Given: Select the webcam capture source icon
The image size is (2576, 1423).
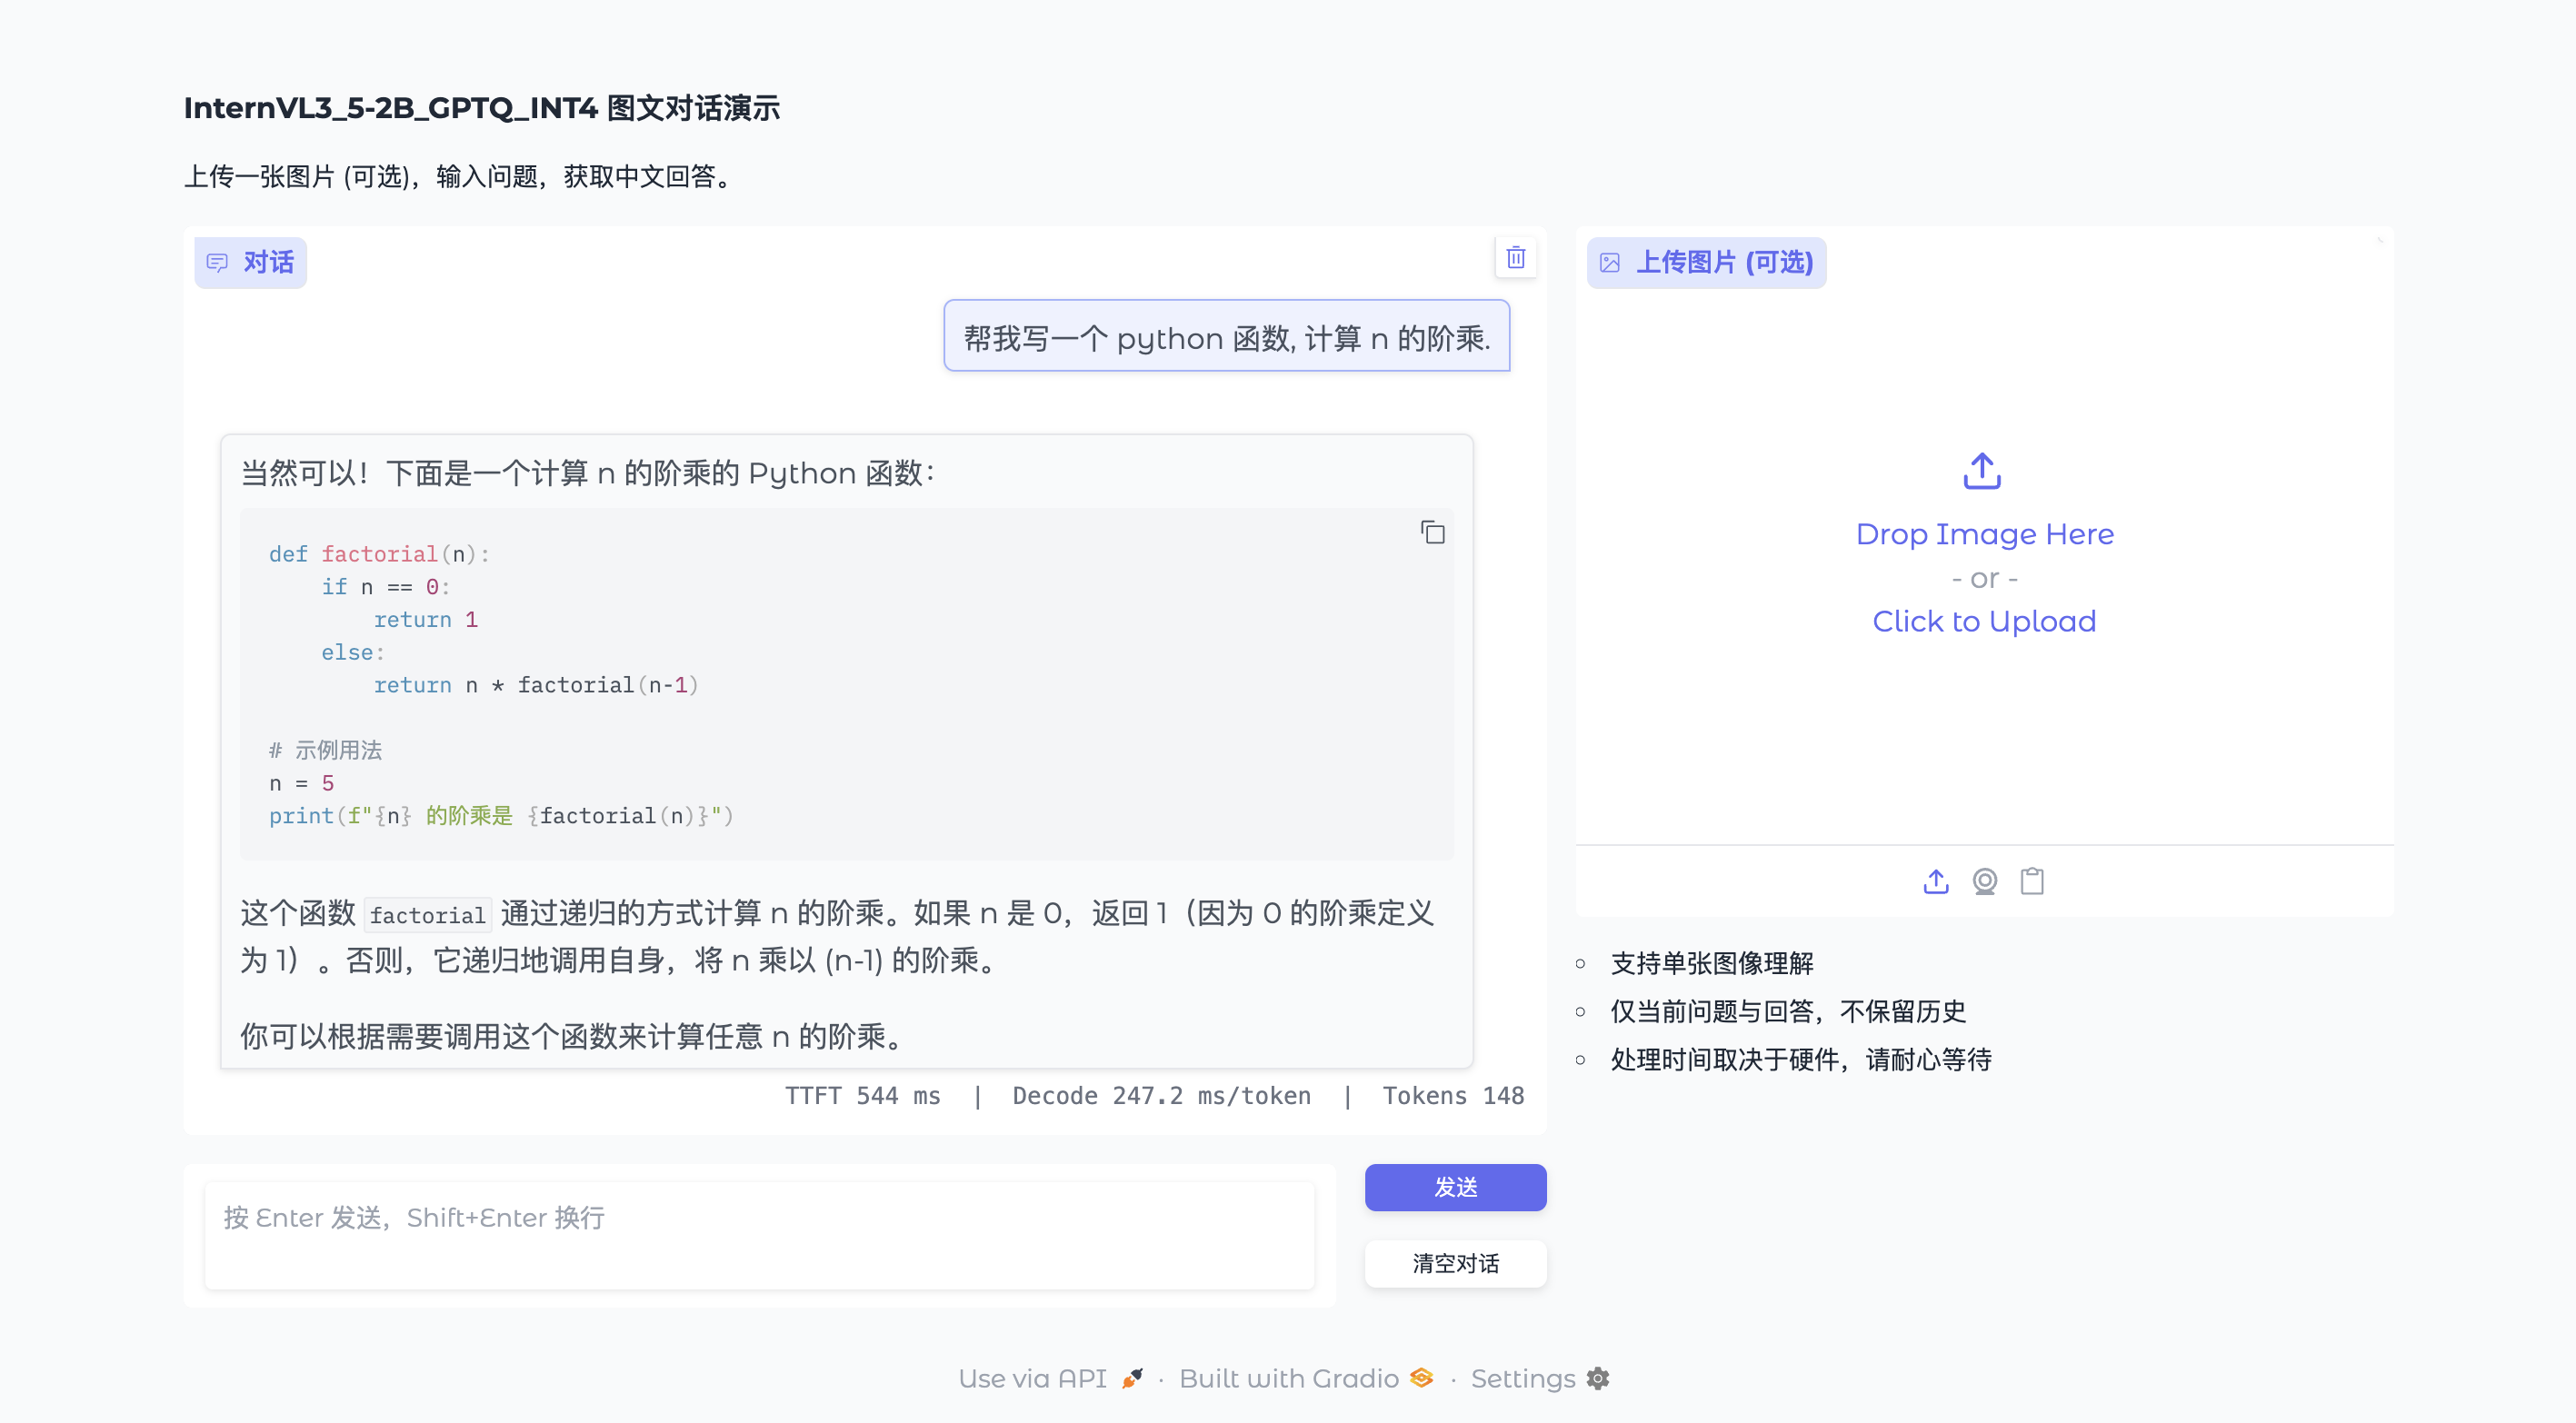Looking at the screenshot, I should click(1984, 881).
